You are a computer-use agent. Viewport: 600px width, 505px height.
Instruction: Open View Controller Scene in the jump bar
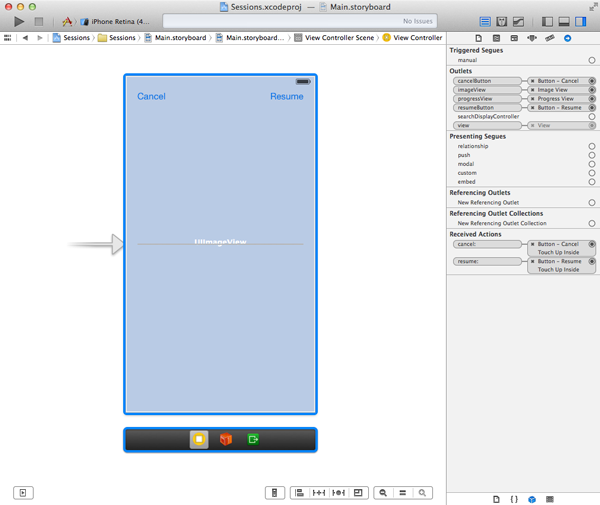click(x=334, y=38)
